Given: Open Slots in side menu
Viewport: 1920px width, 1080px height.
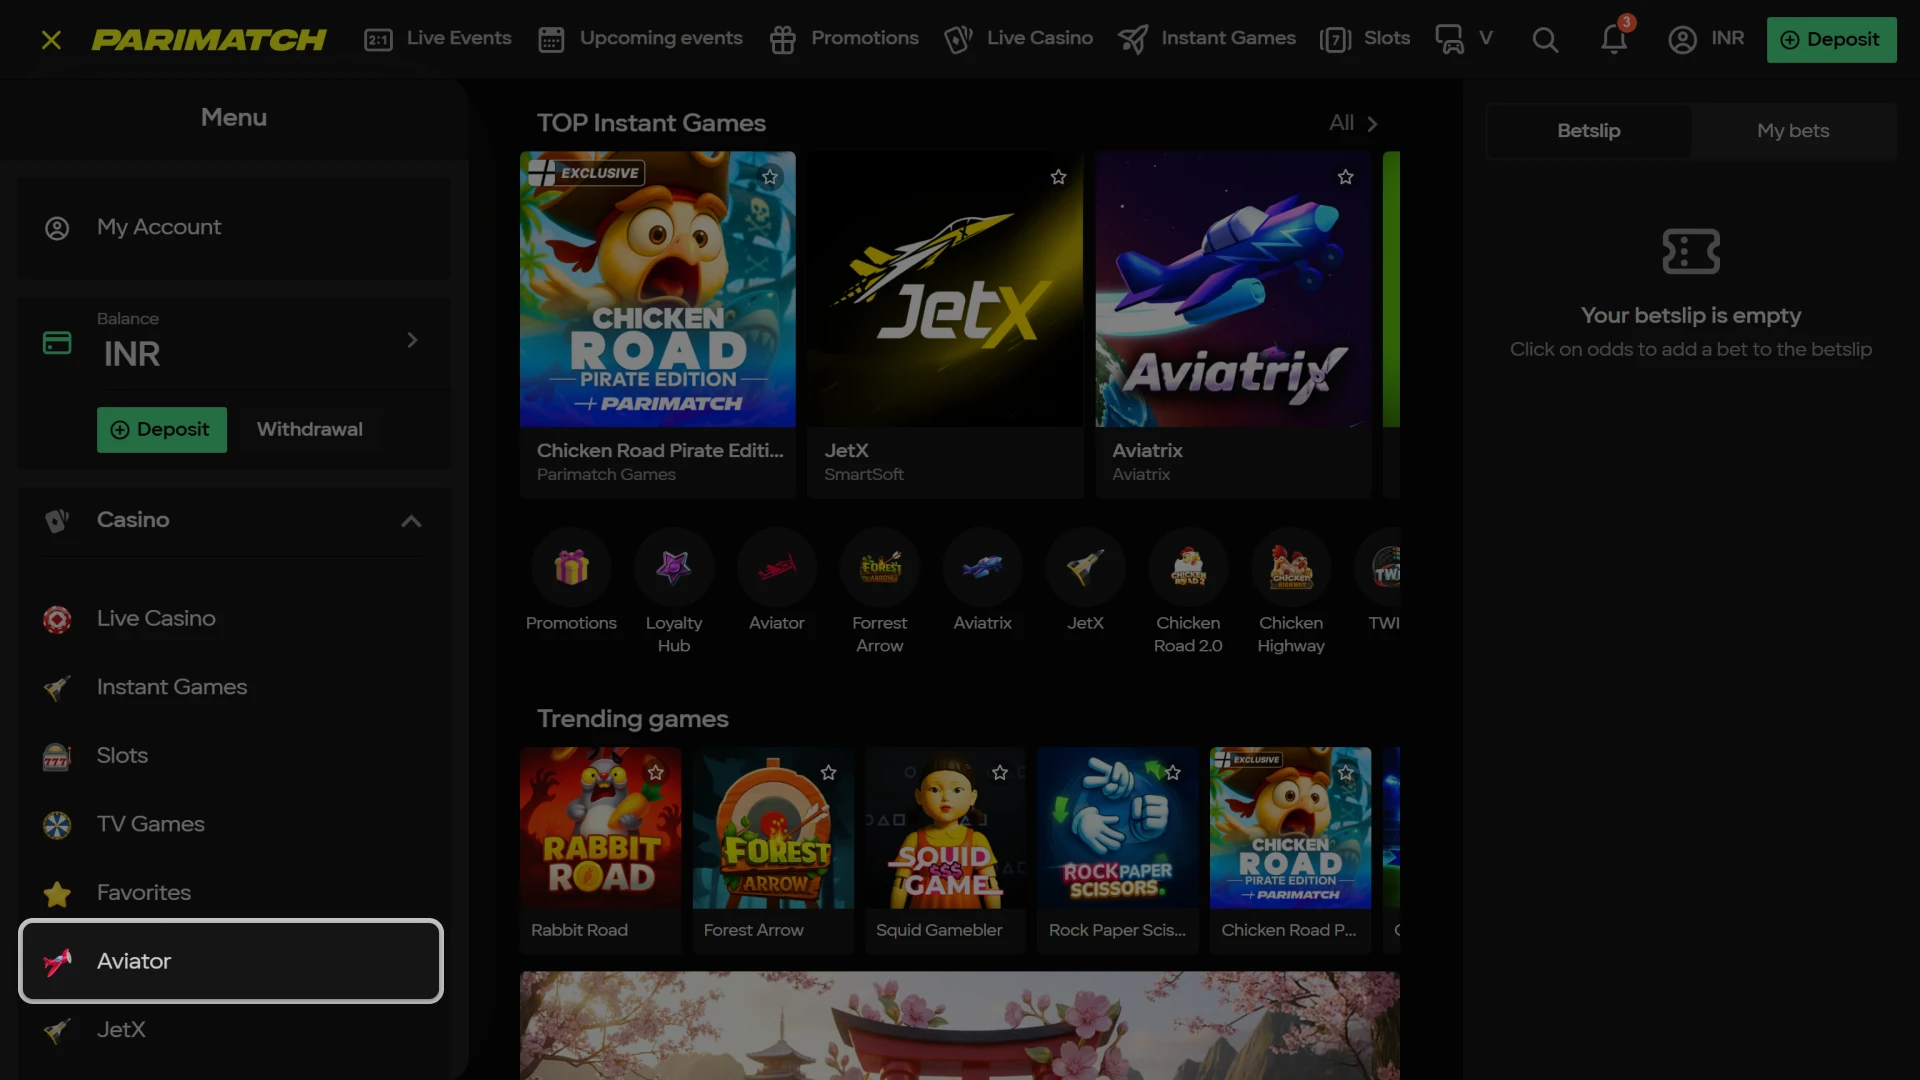Looking at the screenshot, I should pyautogui.click(x=234, y=756).
